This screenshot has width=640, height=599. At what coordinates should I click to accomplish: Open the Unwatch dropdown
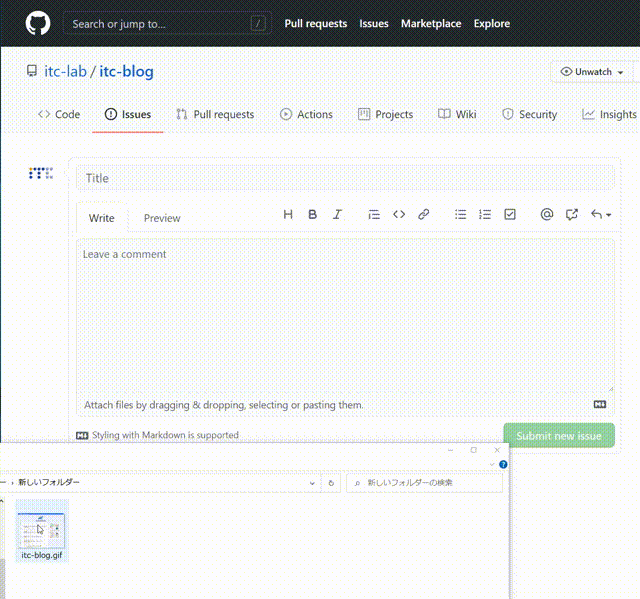[x=592, y=72]
